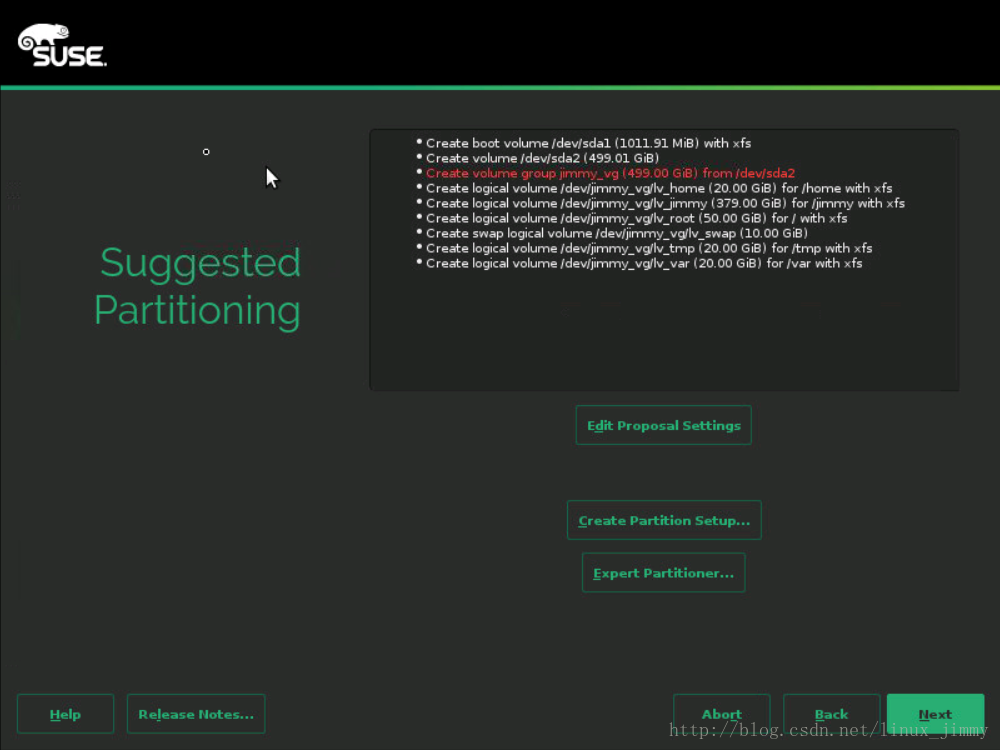Select the lv_tmp logical volume line
The width and height of the screenshot is (1000, 750).
649,248
